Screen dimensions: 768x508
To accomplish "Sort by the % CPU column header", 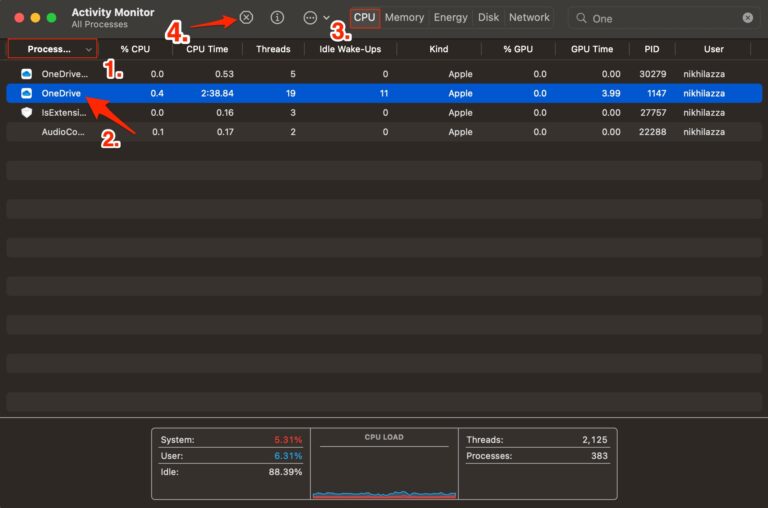I will click(x=137, y=49).
